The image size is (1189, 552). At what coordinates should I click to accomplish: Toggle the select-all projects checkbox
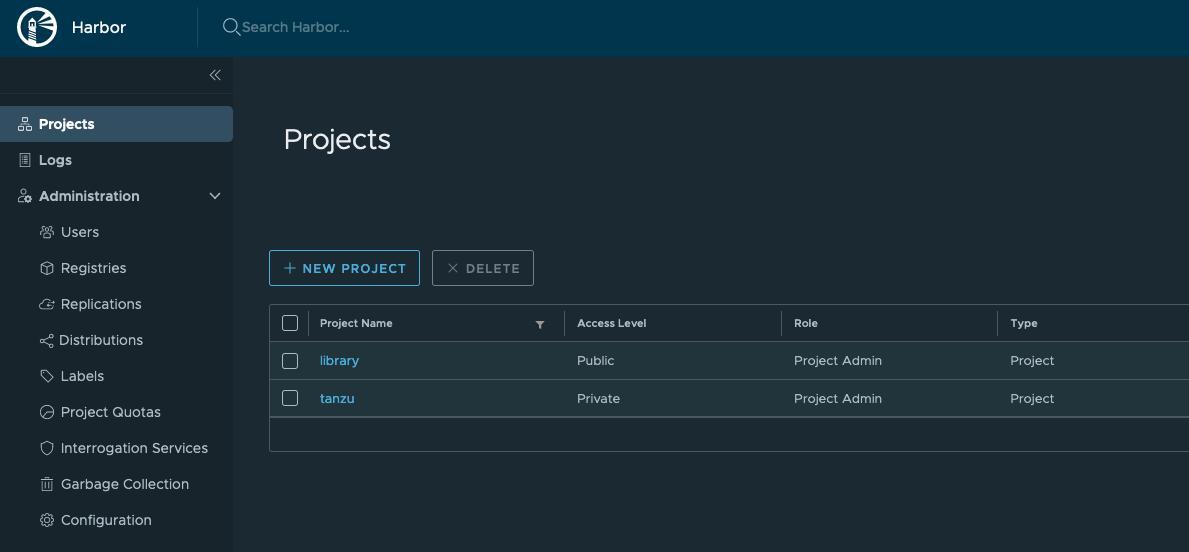290,323
